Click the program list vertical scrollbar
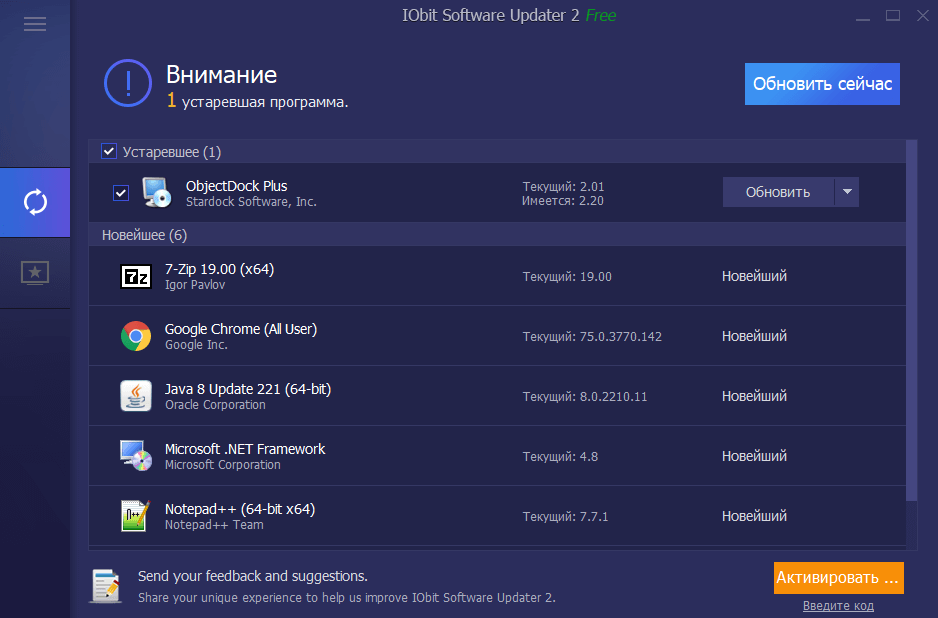Screen dimensions: 938x618 pos(911,320)
